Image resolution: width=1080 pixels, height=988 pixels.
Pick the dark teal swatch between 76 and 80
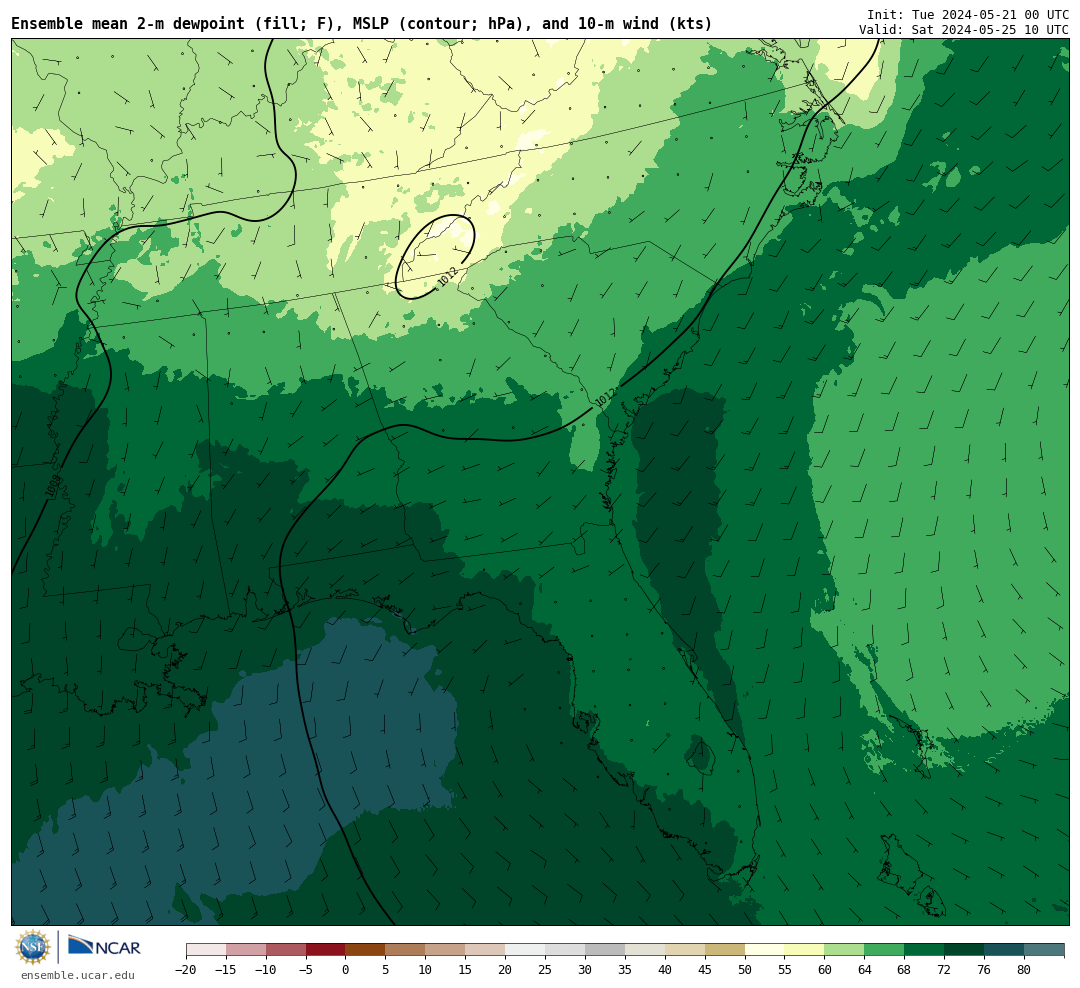tap(1005, 950)
